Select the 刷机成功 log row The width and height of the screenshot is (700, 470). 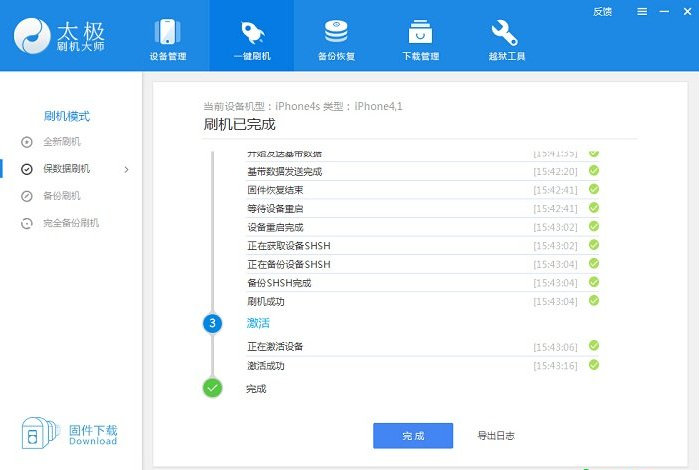pos(423,302)
